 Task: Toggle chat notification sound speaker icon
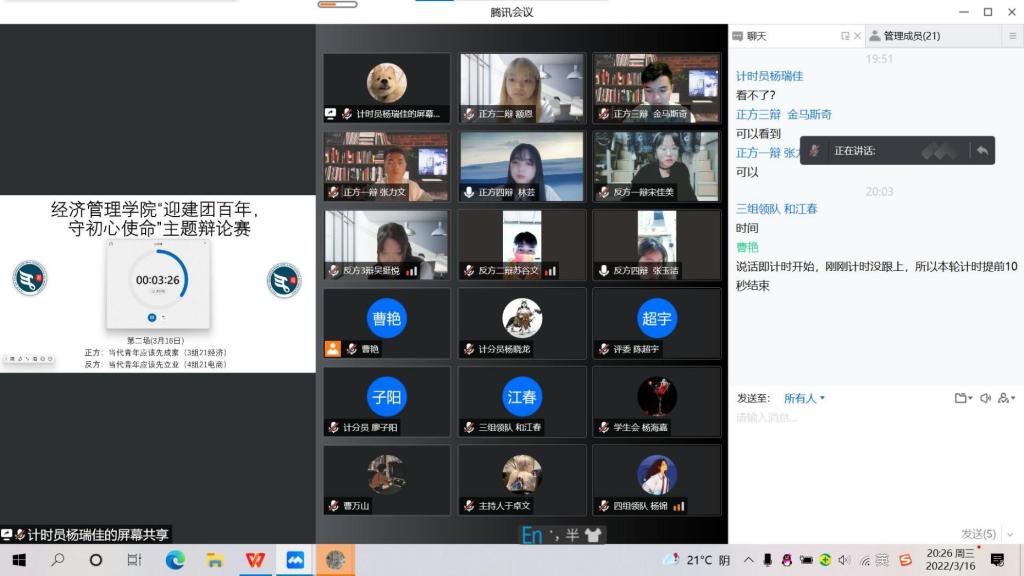click(985, 398)
